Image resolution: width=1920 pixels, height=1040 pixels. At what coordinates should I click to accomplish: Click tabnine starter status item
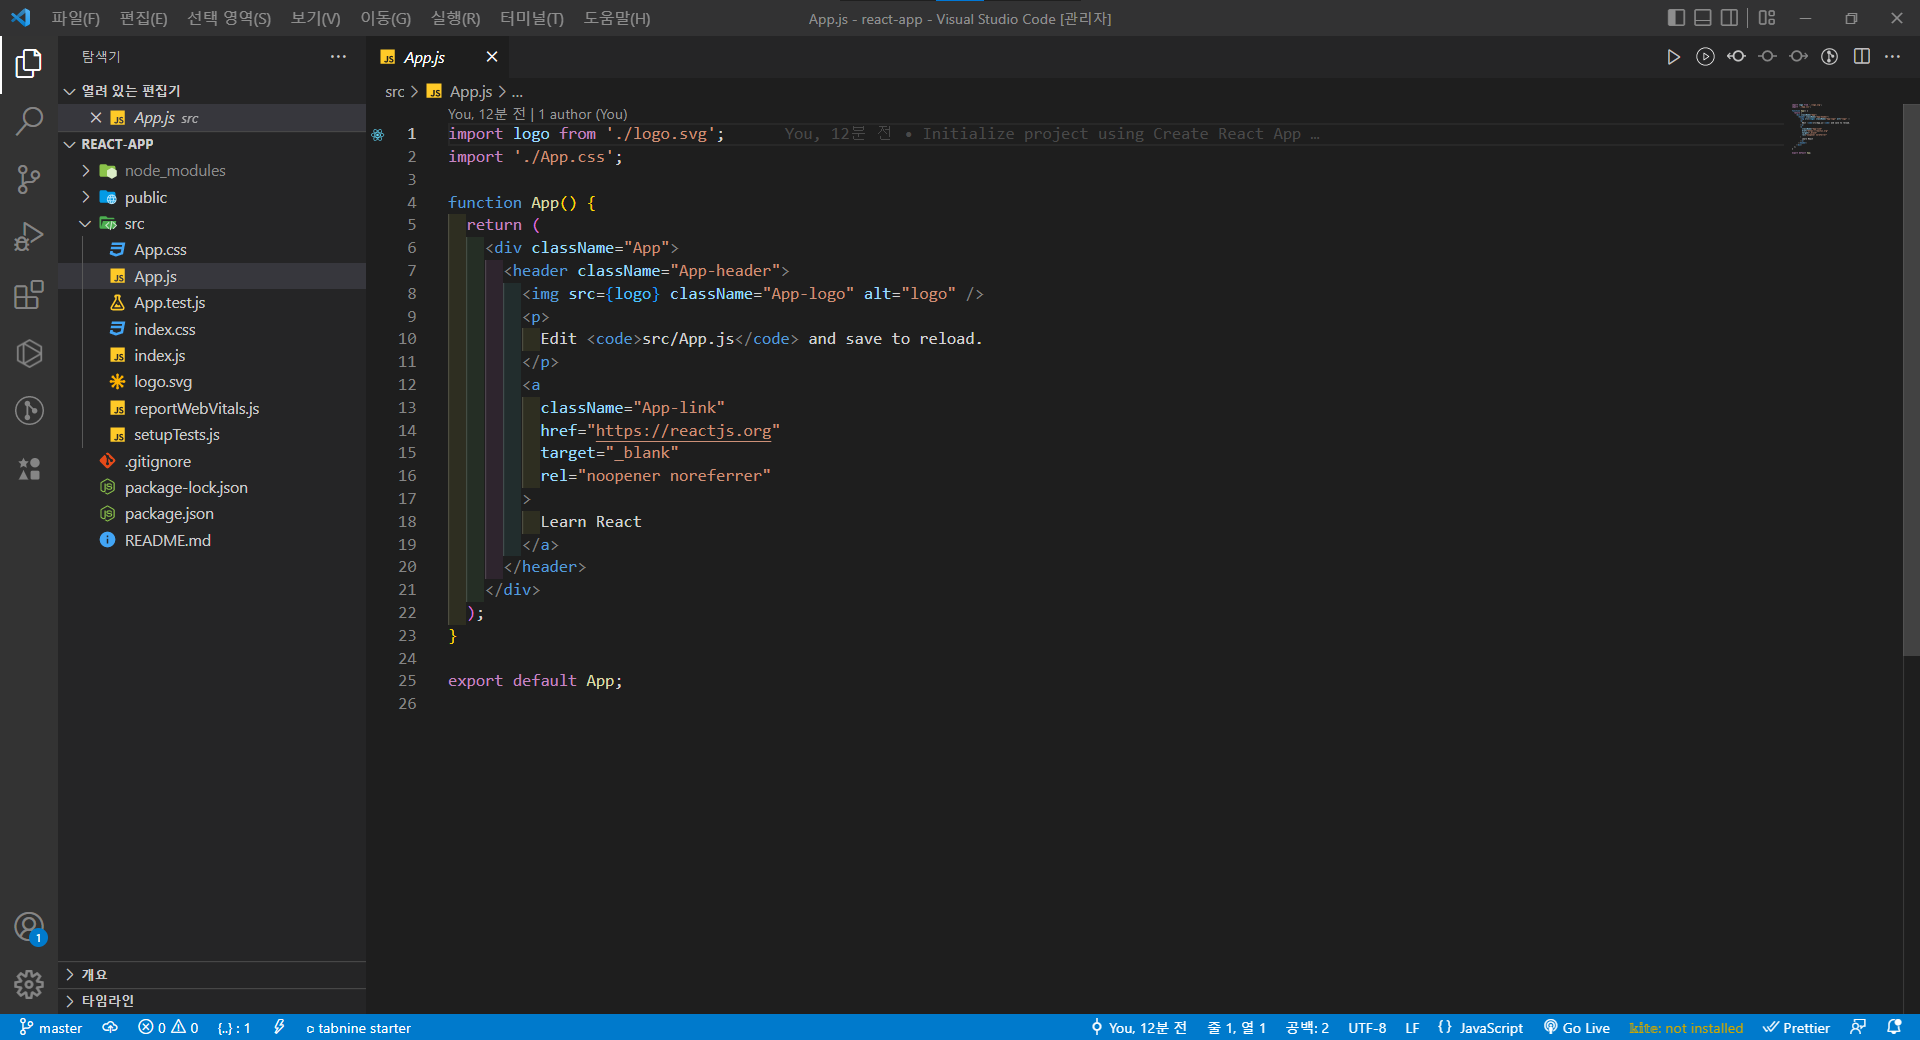click(358, 1028)
